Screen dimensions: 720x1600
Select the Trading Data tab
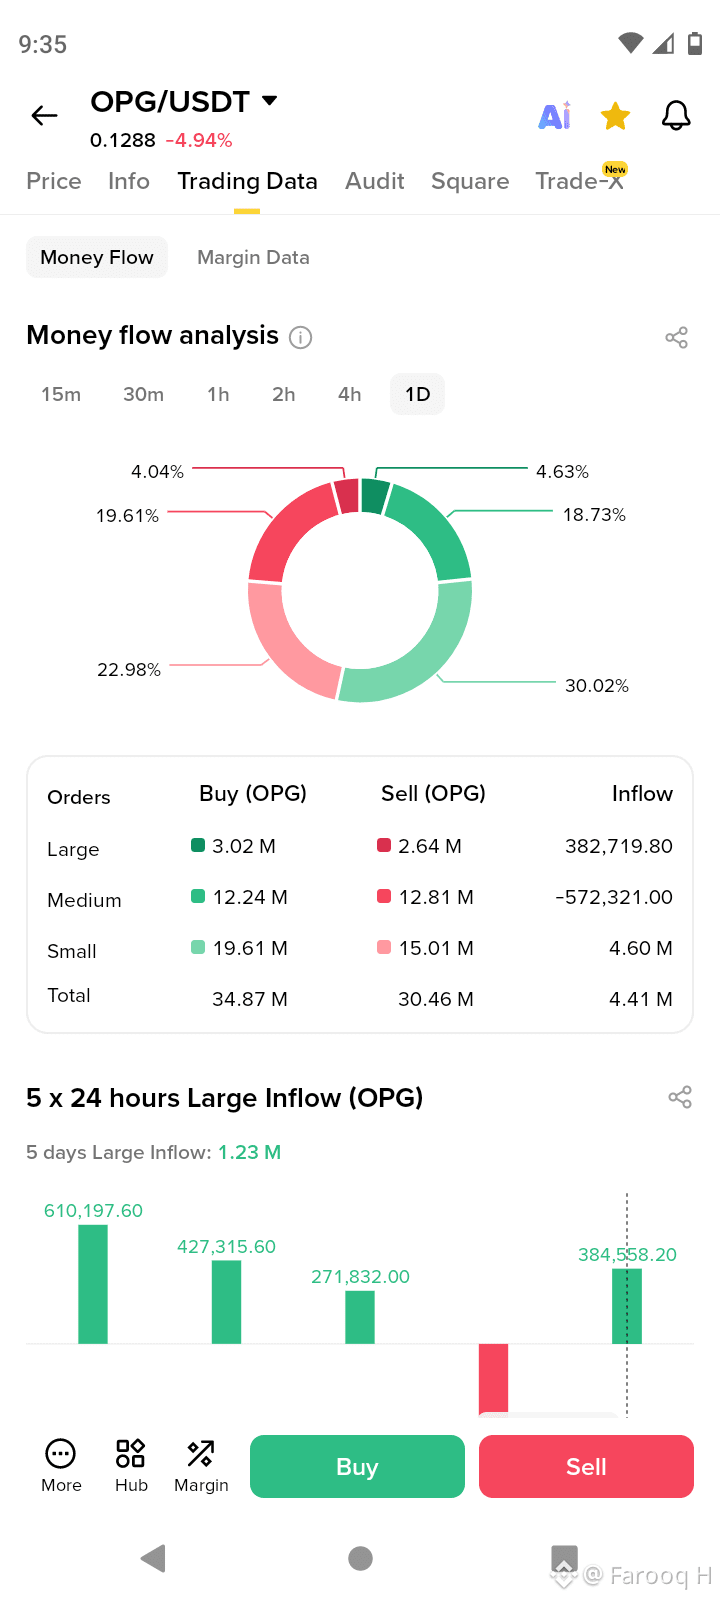(247, 181)
